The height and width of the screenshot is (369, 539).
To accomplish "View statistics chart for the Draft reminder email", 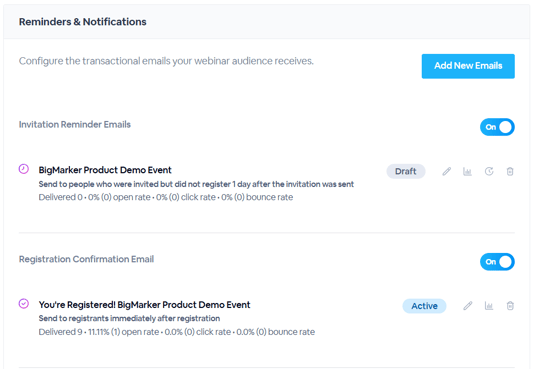I will click(467, 171).
